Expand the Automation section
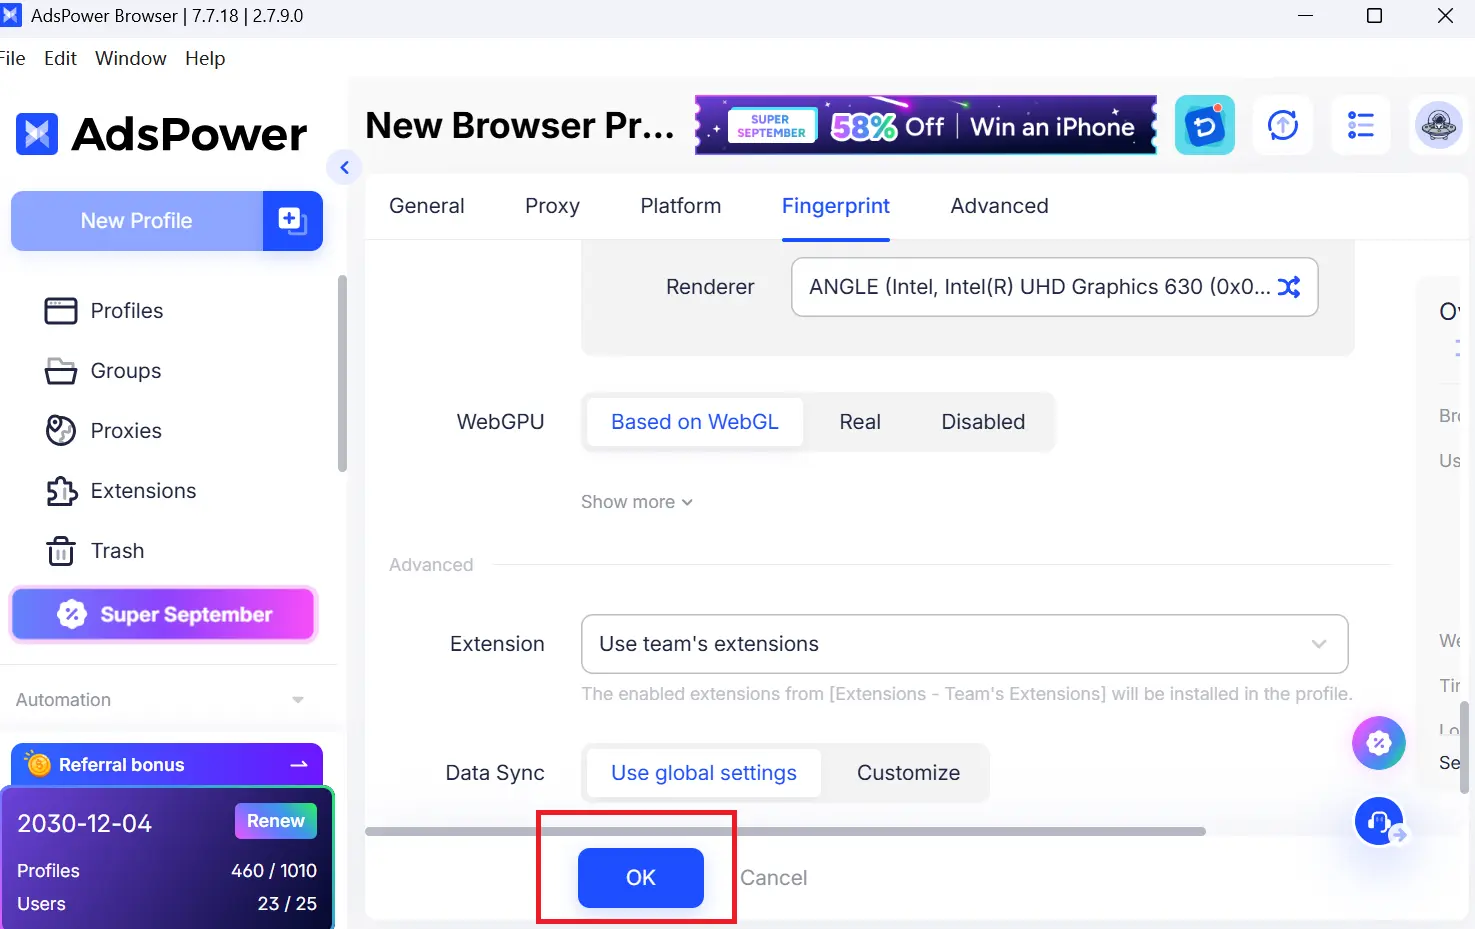Image resolution: width=1475 pixels, height=929 pixels. [160, 700]
